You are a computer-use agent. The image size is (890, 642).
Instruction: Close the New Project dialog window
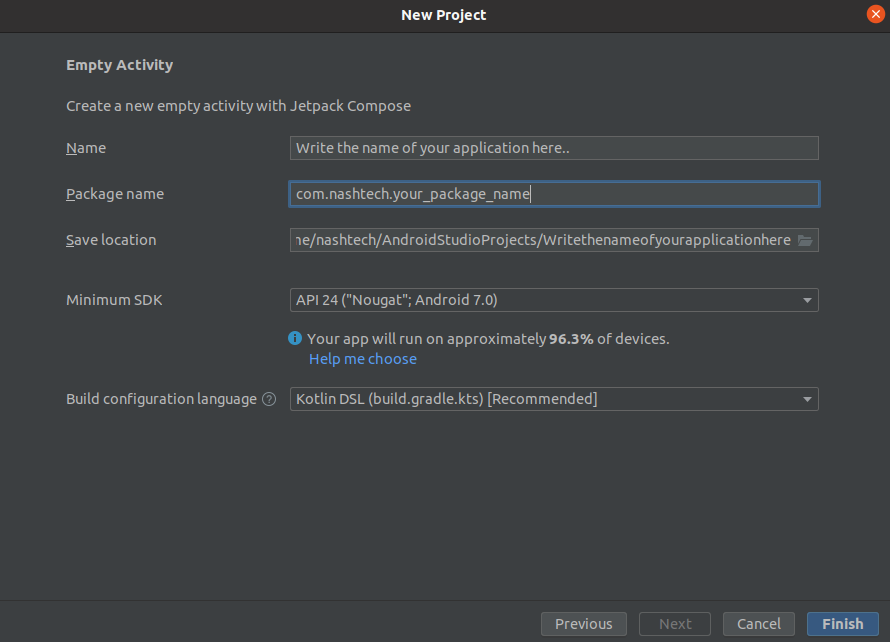[875, 14]
